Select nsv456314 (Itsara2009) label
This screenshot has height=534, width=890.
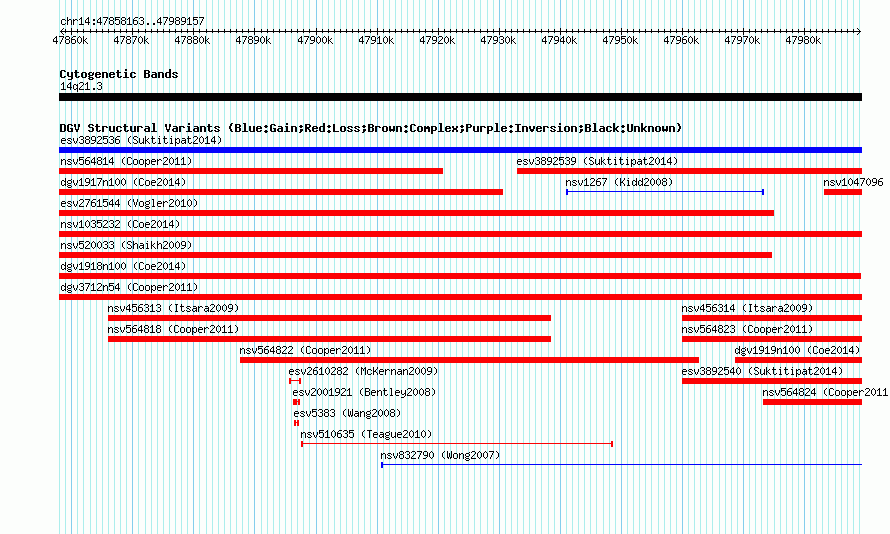[x=747, y=309]
